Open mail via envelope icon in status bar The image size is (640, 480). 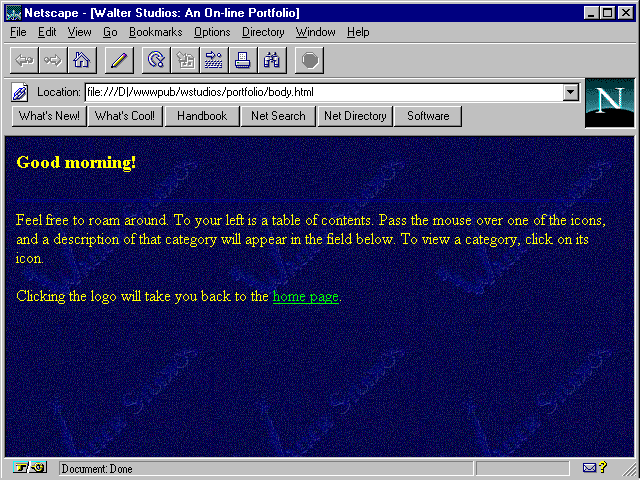coord(589,468)
